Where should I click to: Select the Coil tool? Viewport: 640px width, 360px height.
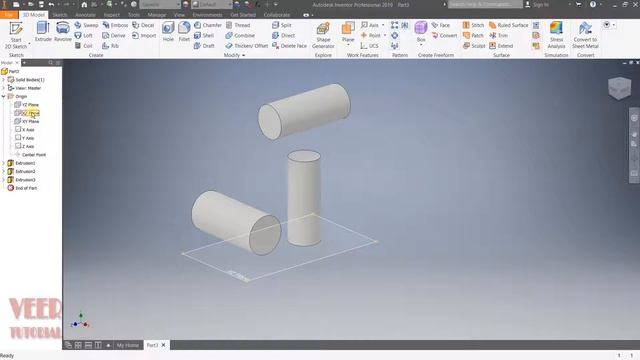(x=83, y=46)
